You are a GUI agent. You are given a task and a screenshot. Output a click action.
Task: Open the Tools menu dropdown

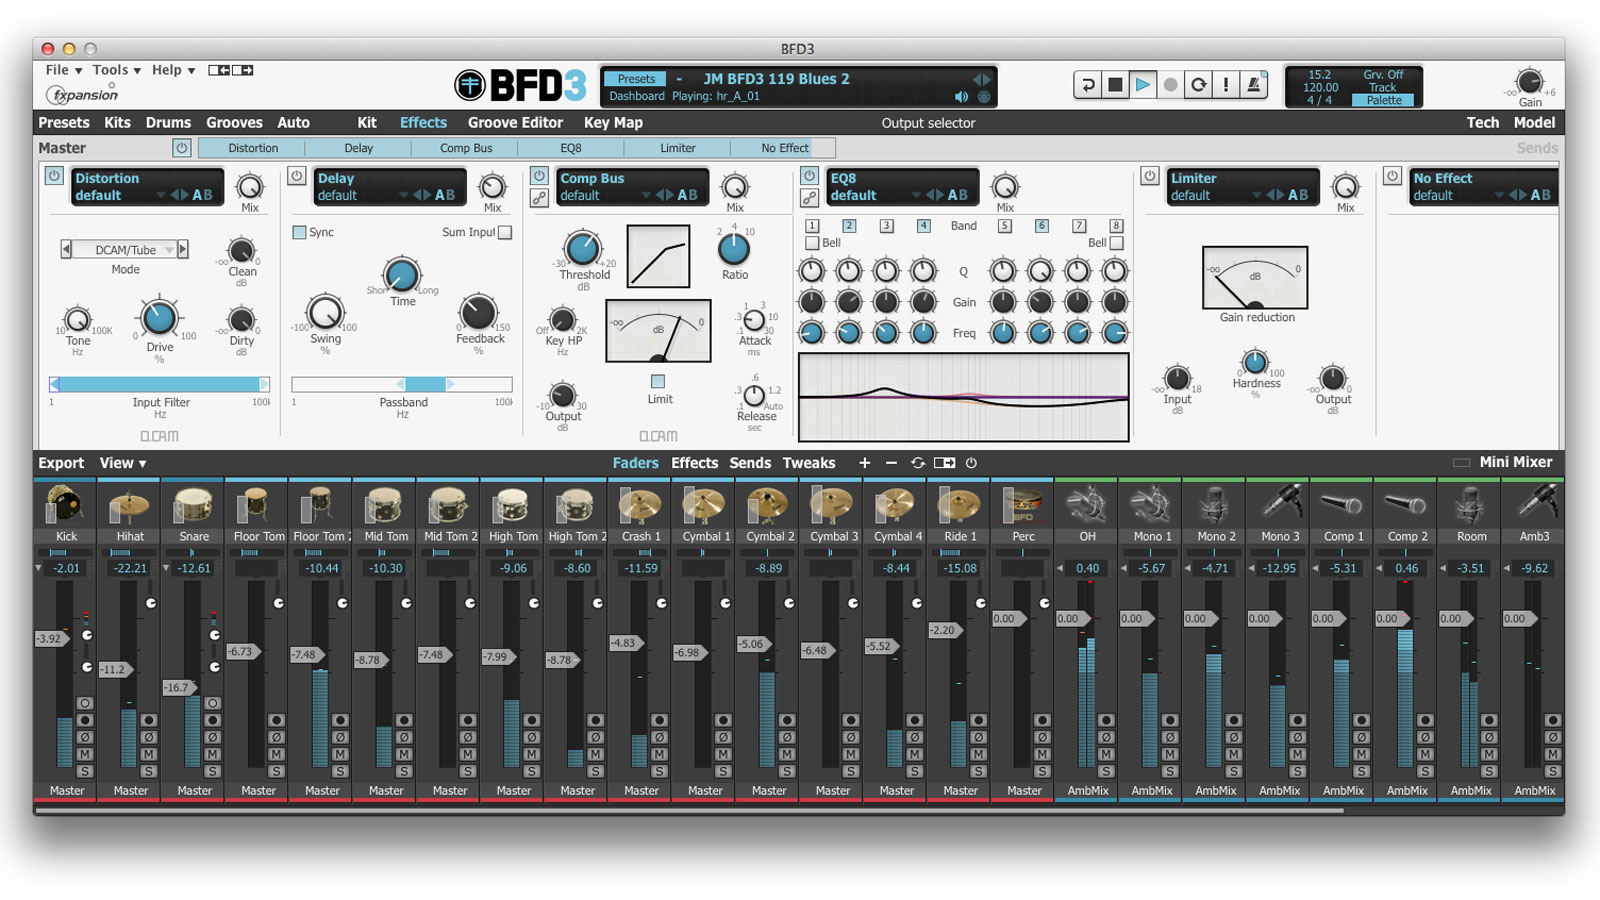click(x=117, y=70)
